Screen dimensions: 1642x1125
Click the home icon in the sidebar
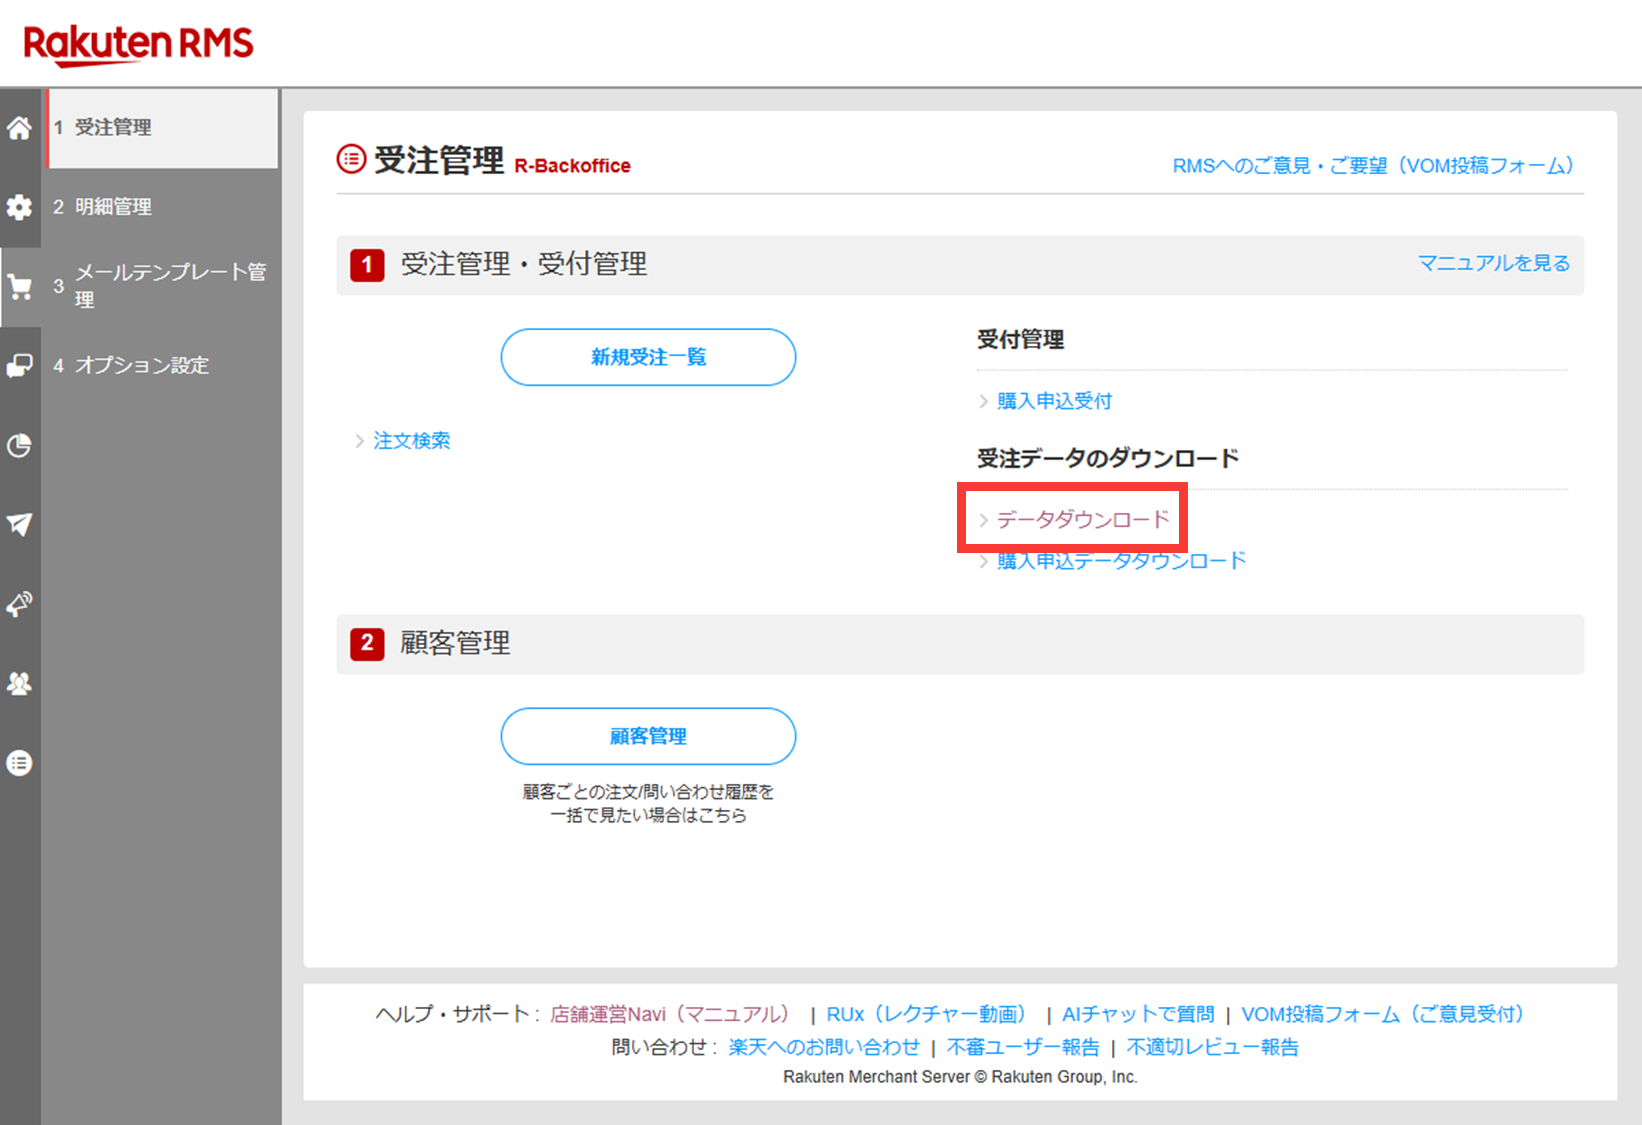coord(19,128)
